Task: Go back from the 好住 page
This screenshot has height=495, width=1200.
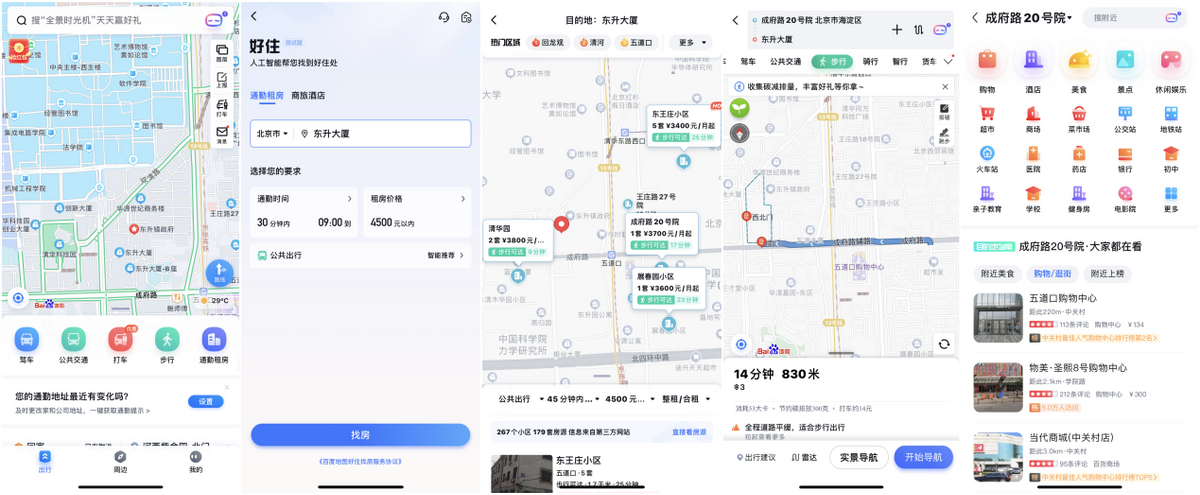Action: (x=254, y=17)
